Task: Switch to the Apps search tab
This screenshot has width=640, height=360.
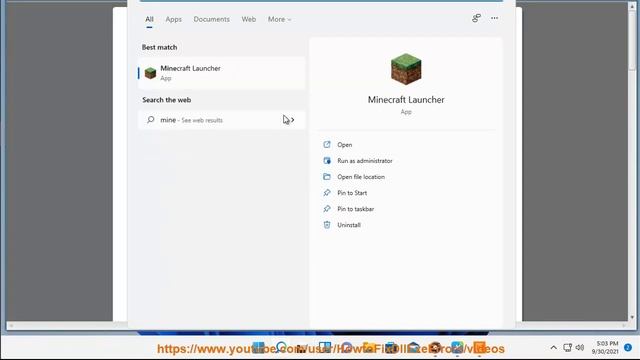Action: tap(173, 19)
